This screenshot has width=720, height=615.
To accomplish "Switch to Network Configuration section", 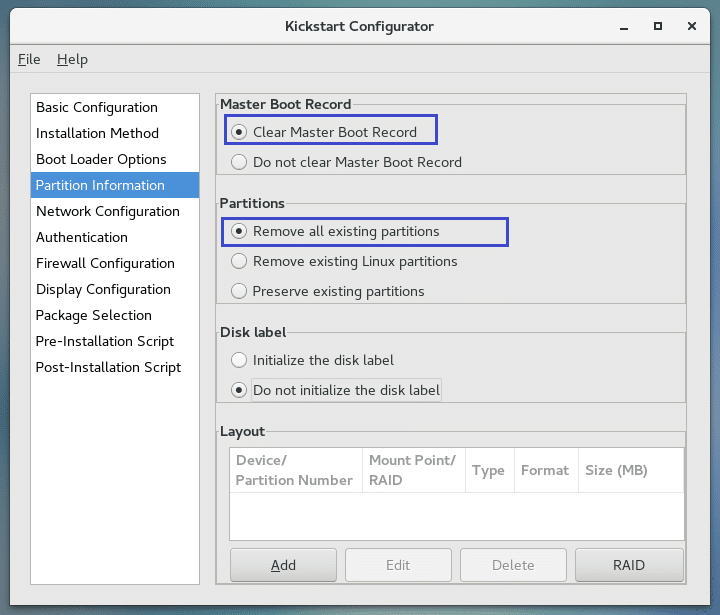I will click(x=108, y=211).
